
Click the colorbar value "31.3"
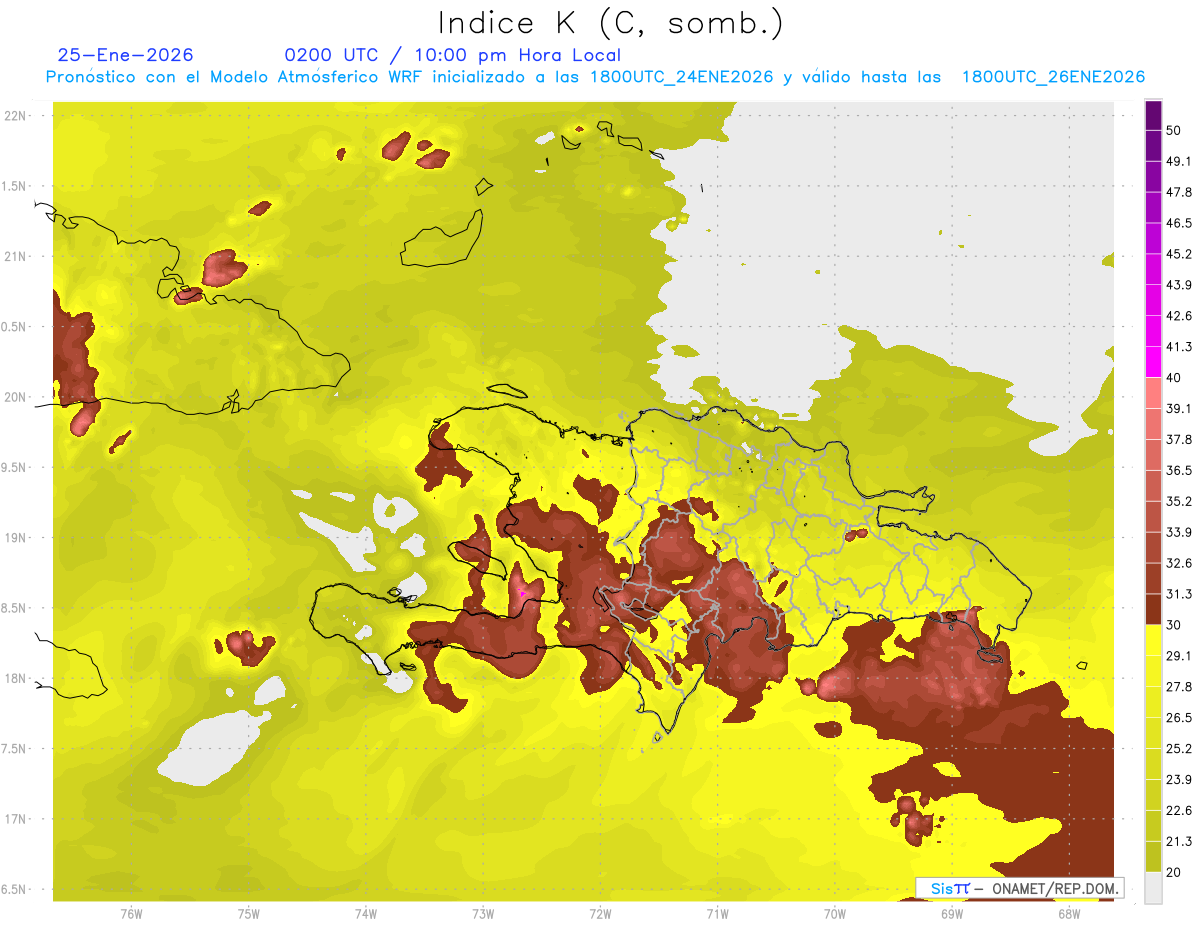click(x=1179, y=594)
